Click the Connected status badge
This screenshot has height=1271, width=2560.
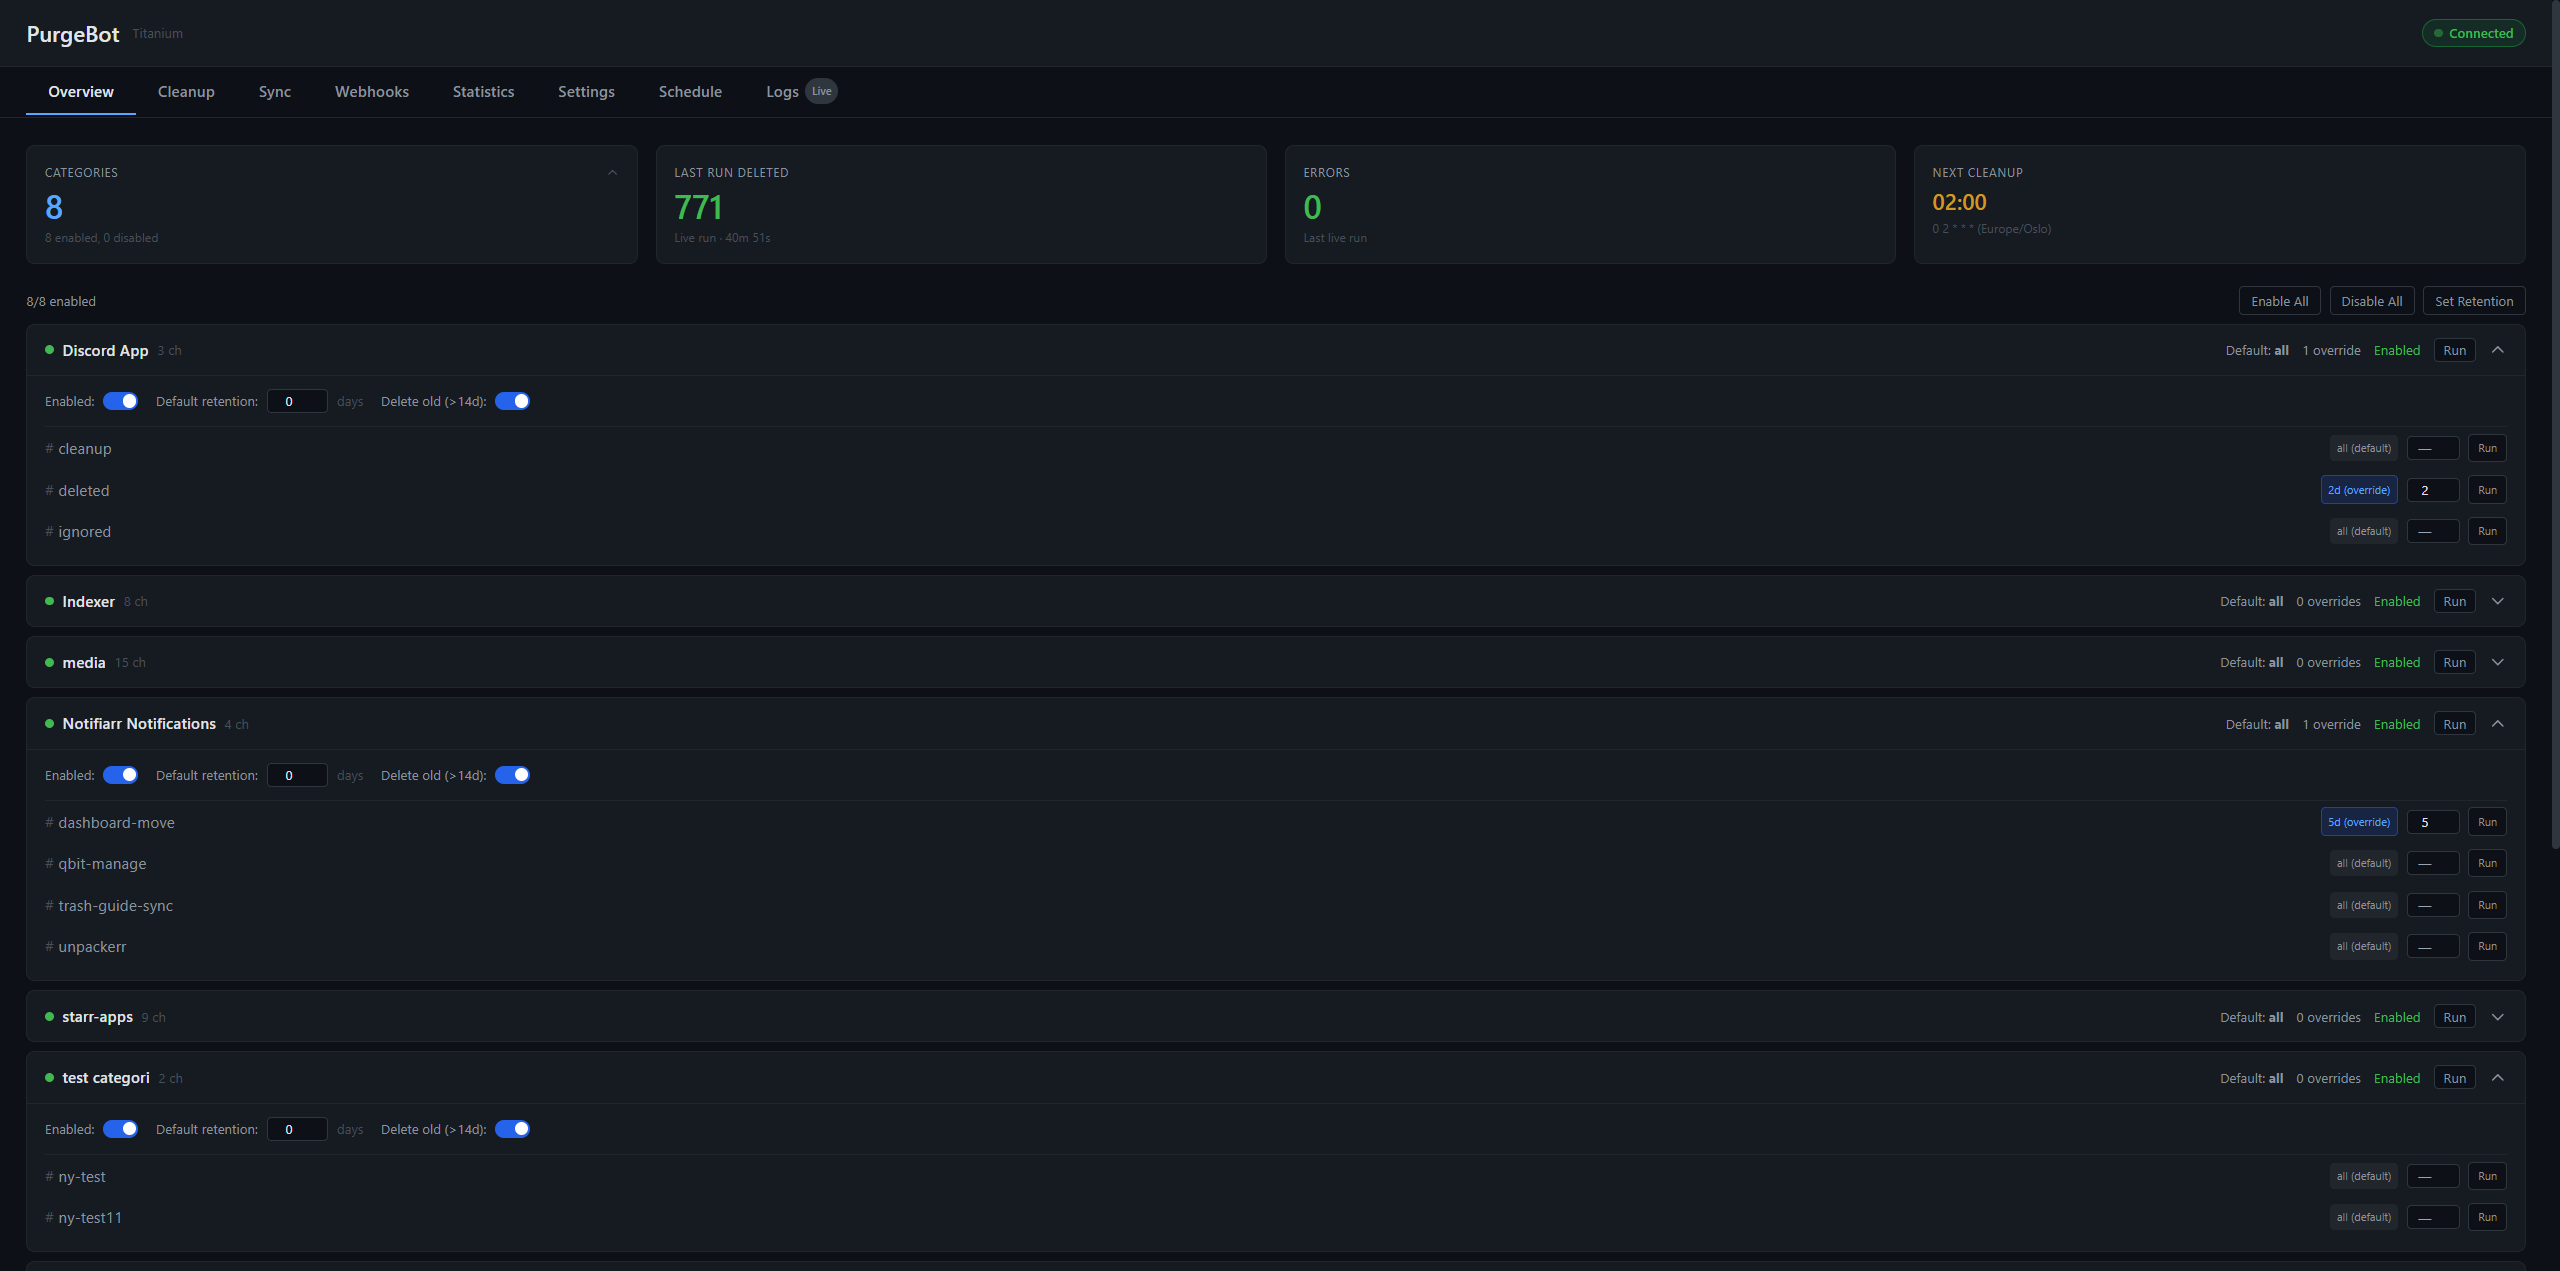pos(2473,33)
